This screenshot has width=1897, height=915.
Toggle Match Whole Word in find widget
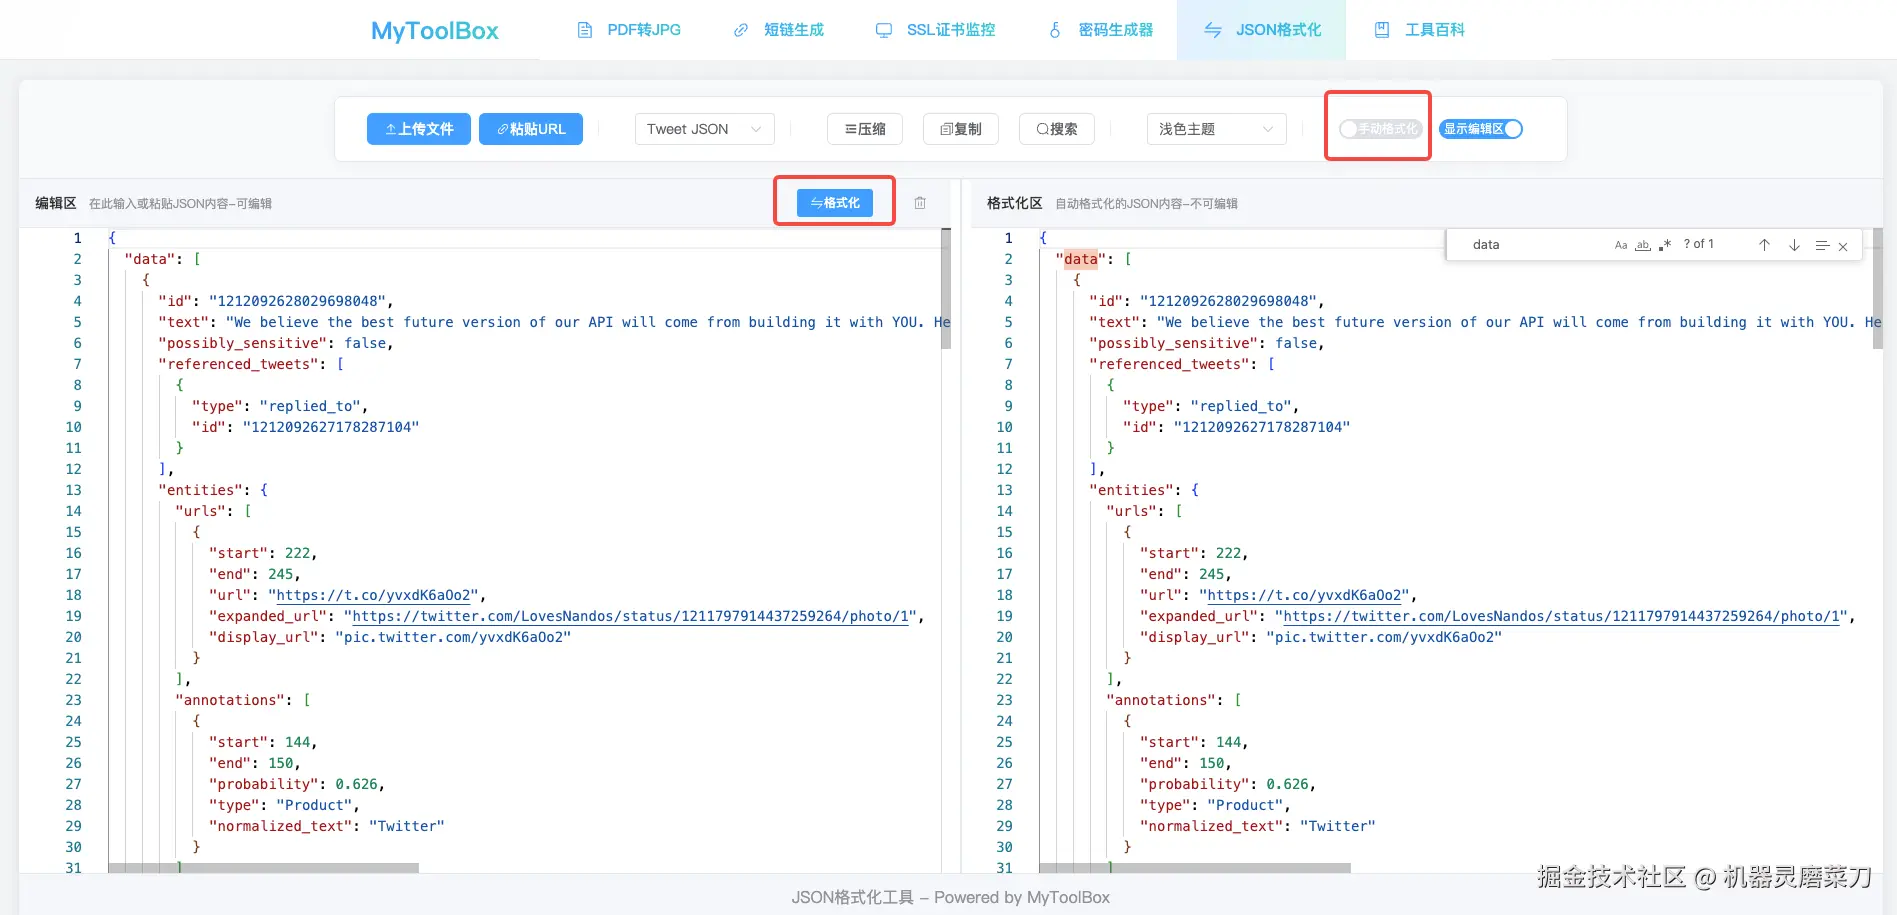click(1643, 245)
